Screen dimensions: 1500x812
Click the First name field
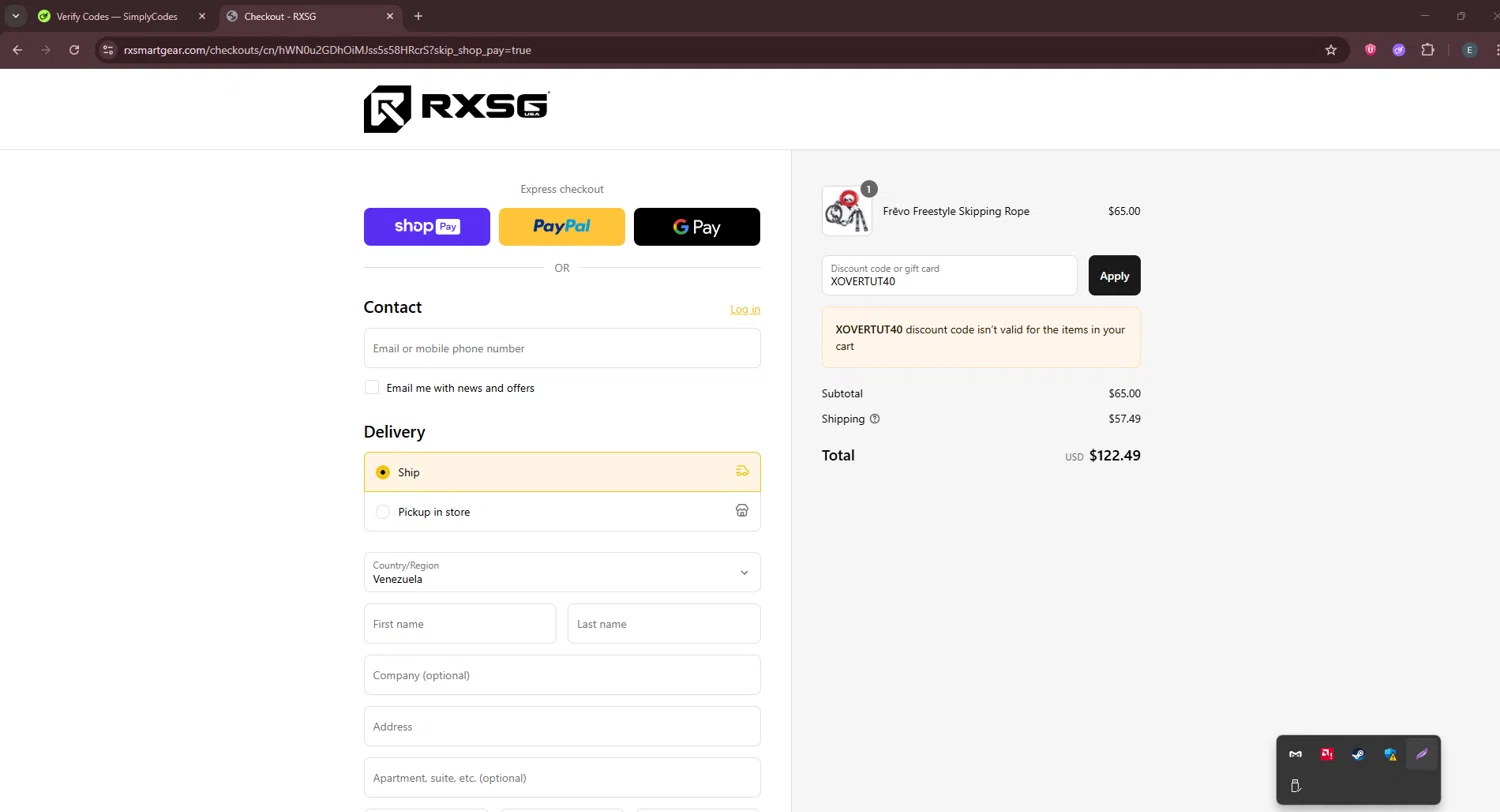click(460, 623)
